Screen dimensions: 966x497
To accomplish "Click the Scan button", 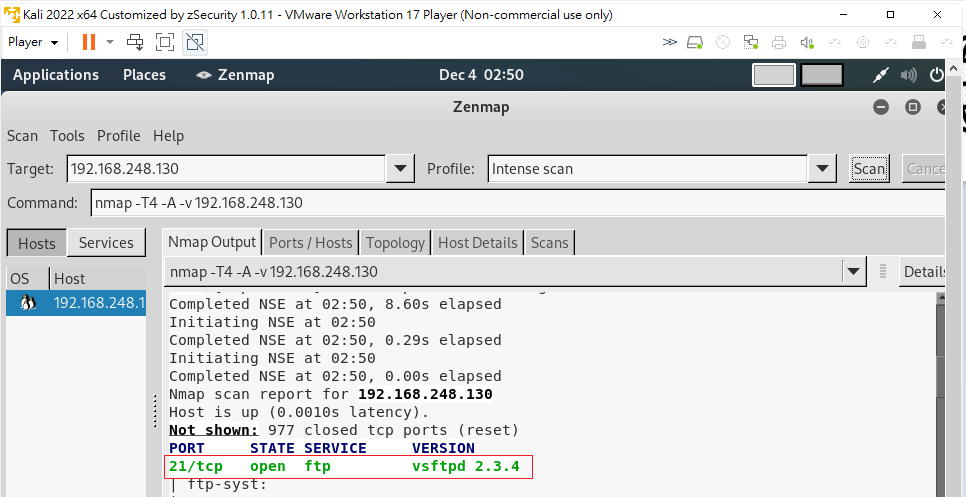I will (869, 169).
